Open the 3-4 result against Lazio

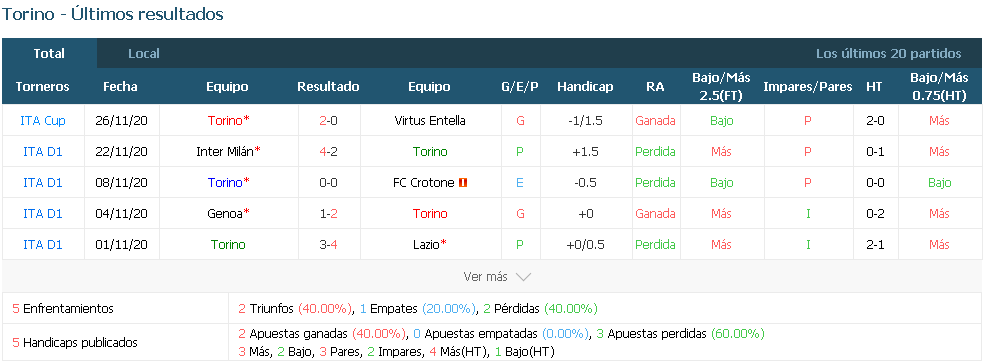pyautogui.click(x=328, y=244)
